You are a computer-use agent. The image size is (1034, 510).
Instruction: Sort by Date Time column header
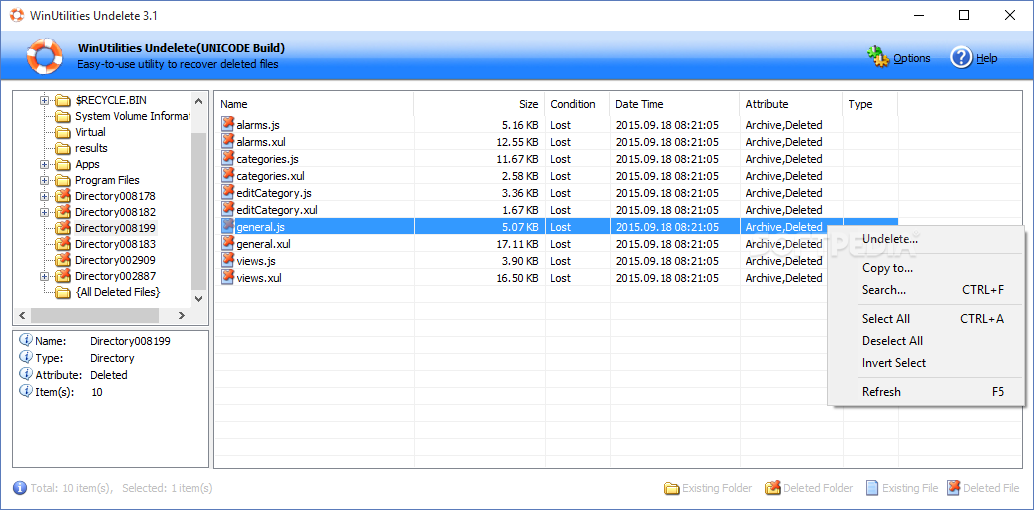pyautogui.click(x=675, y=104)
